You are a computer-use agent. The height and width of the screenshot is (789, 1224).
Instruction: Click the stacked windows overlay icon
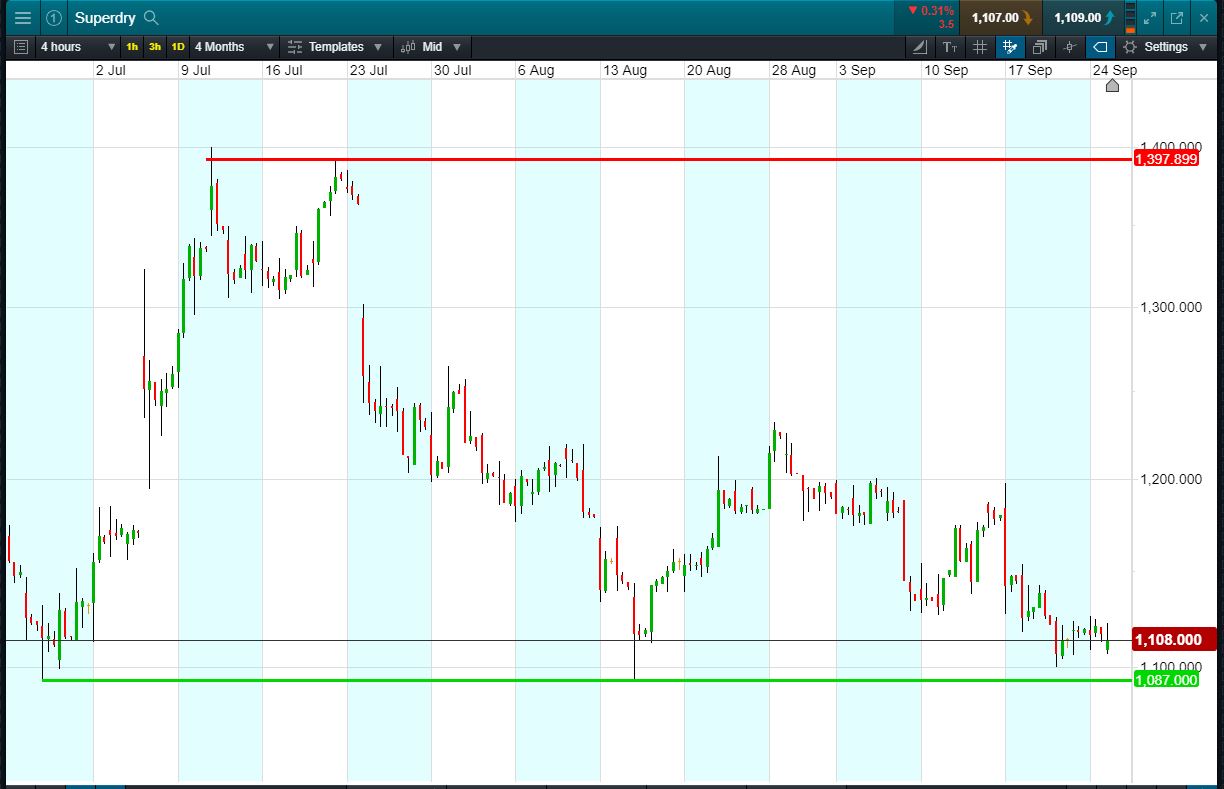coord(1040,47)
